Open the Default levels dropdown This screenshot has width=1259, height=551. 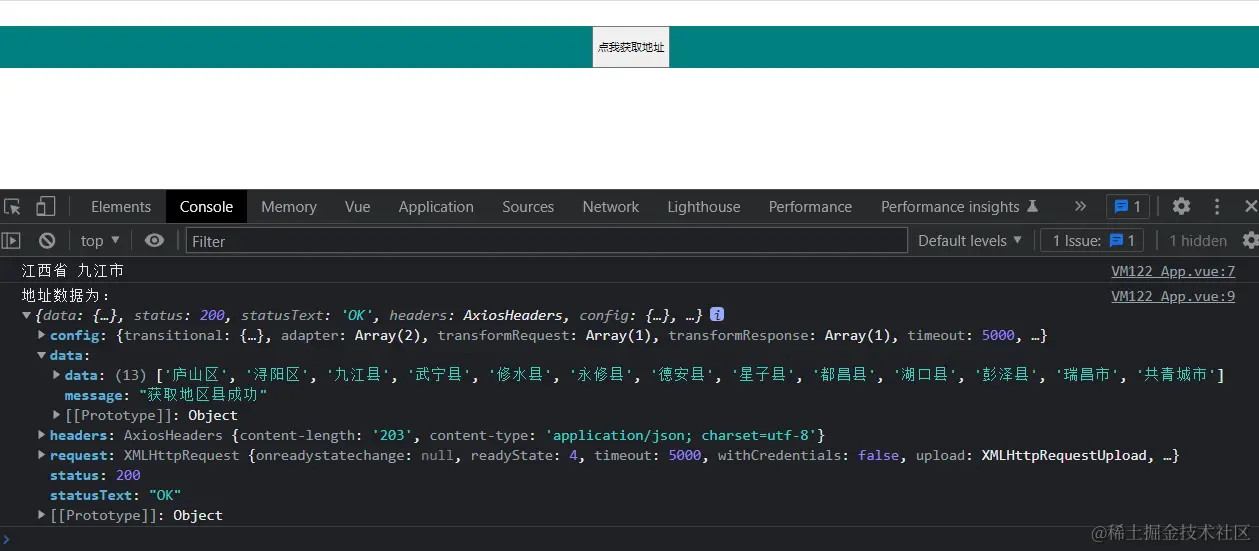click(970, 241)
